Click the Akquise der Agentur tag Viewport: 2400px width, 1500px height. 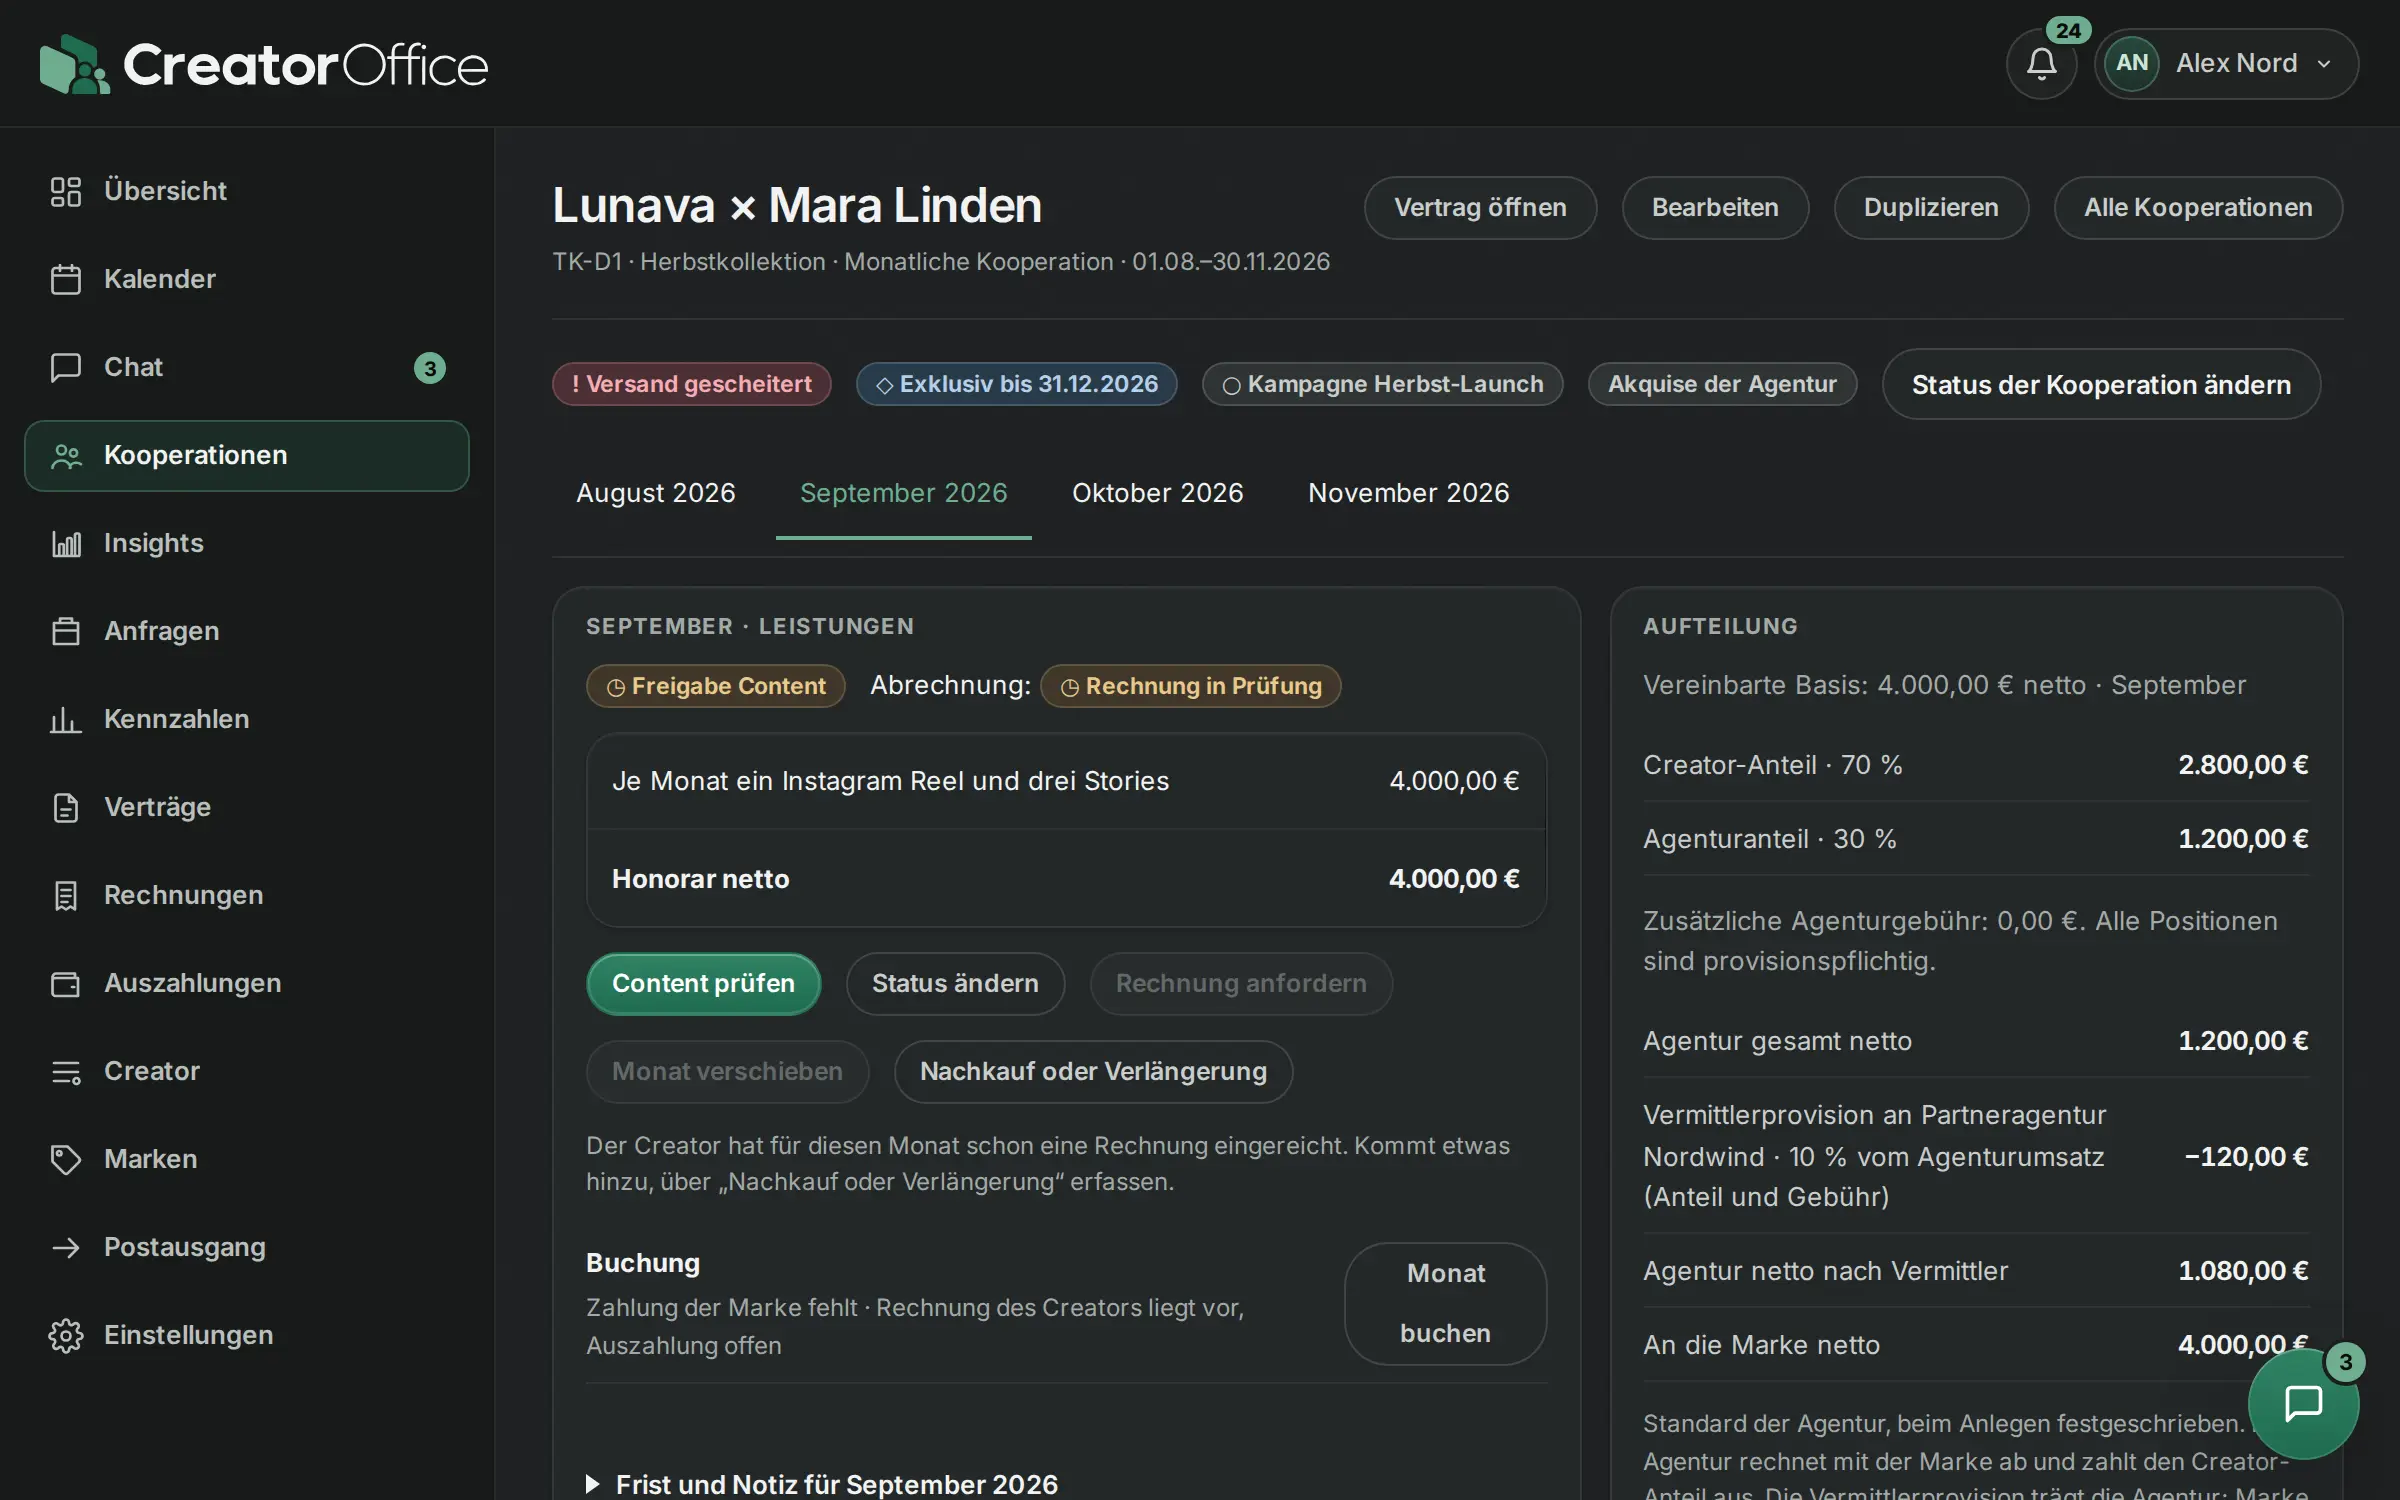1722,384
